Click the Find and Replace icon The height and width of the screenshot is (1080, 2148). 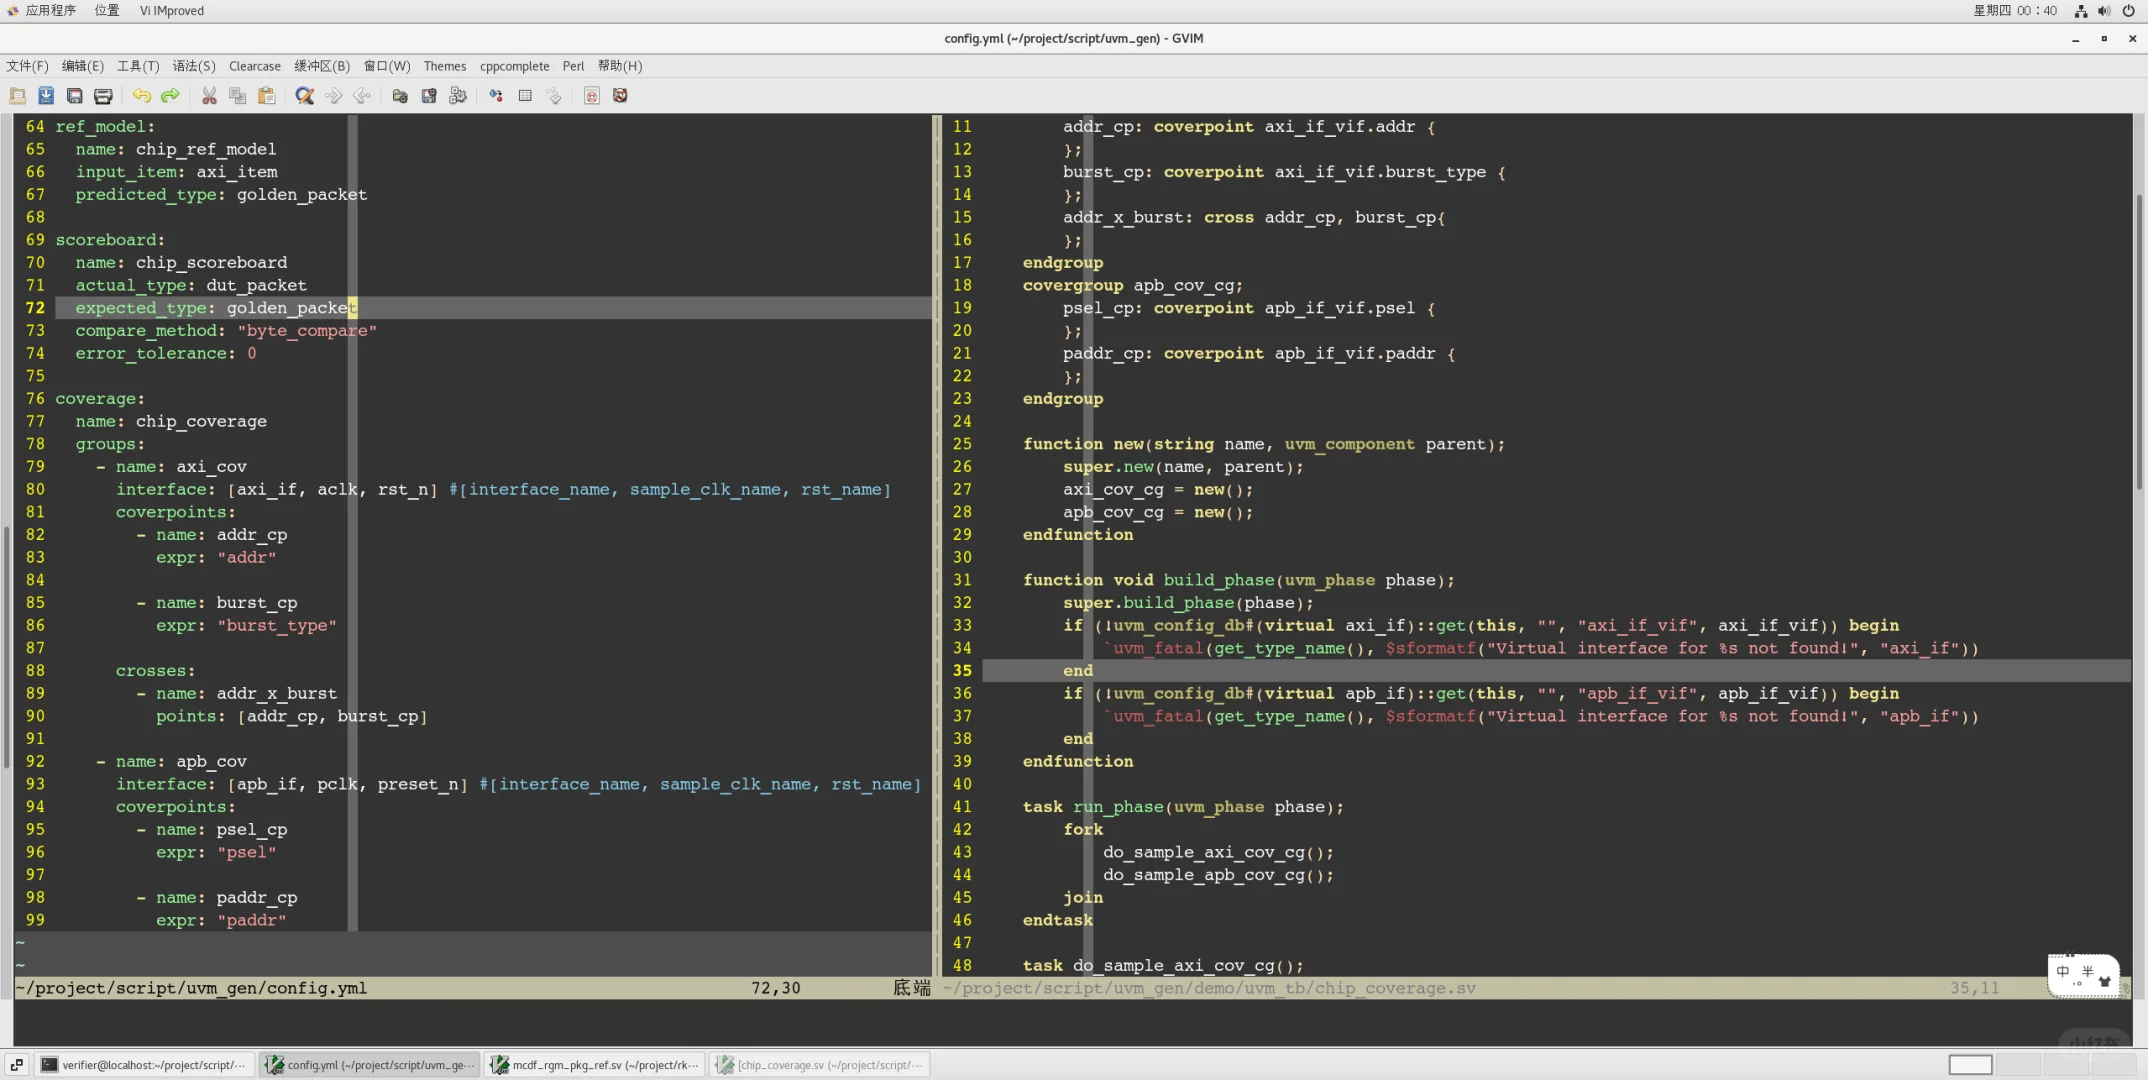(305, 96)
